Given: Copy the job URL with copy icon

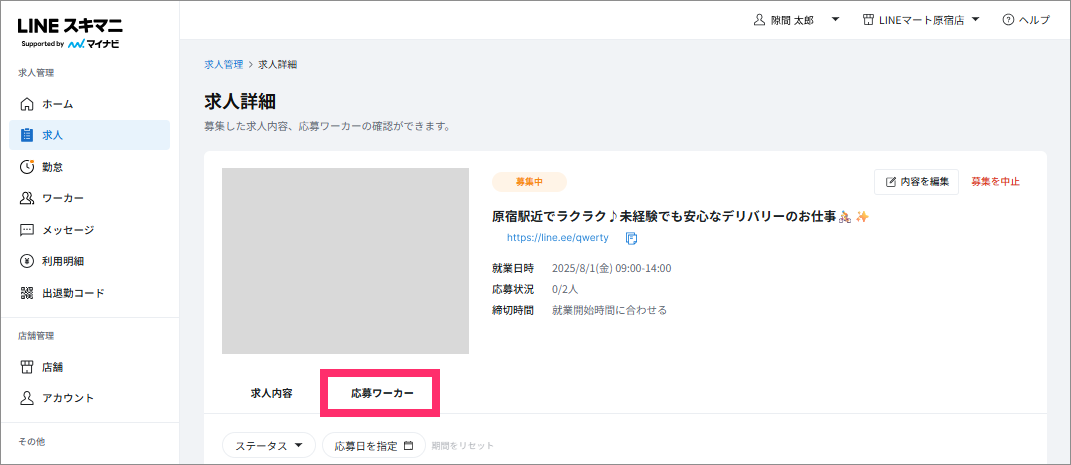Looking at the screenshot, I should click(632, 238).
